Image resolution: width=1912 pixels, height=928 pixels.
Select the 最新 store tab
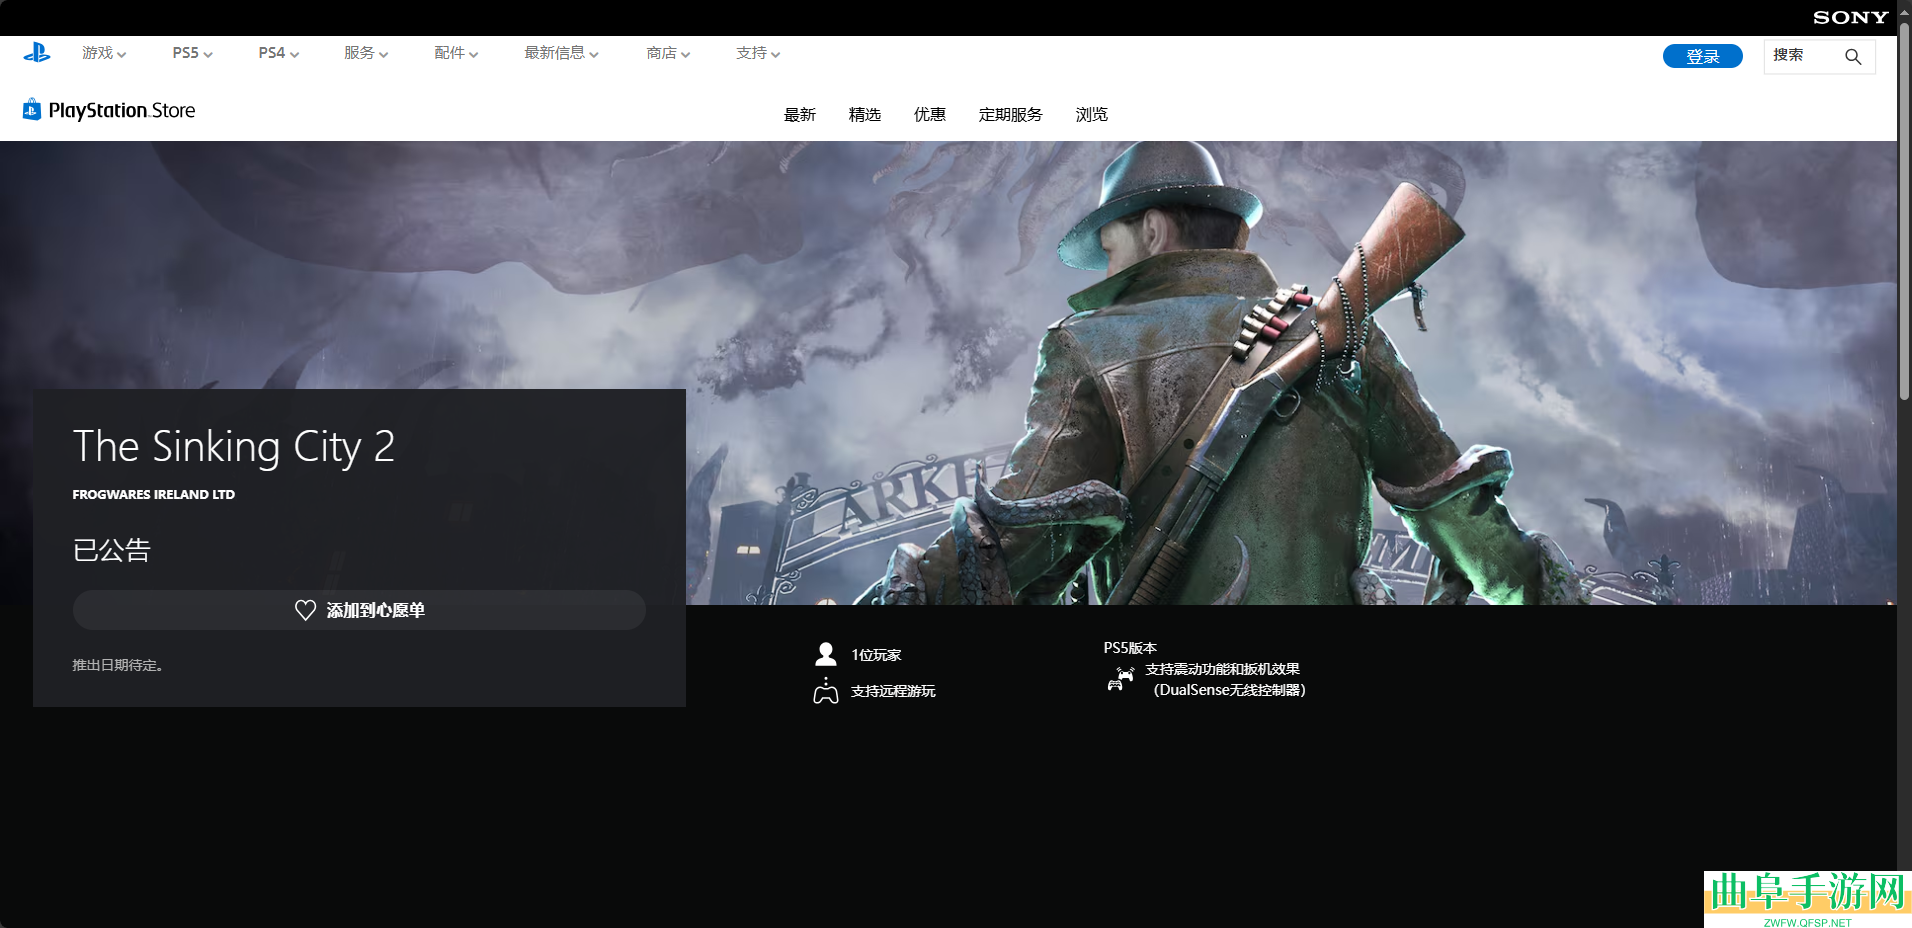click(800, 115)
